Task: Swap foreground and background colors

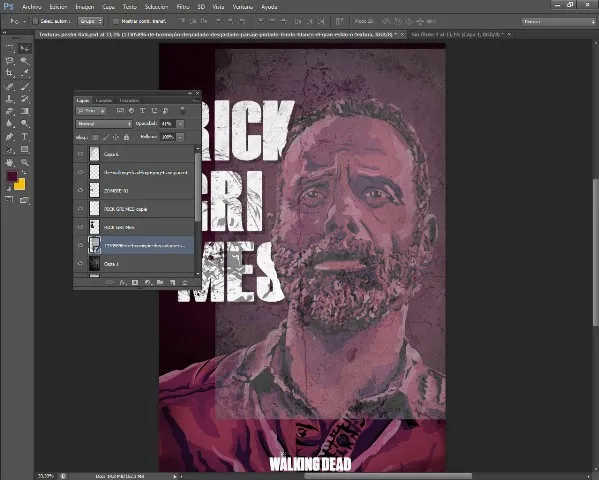Action: tap(24, 173)
